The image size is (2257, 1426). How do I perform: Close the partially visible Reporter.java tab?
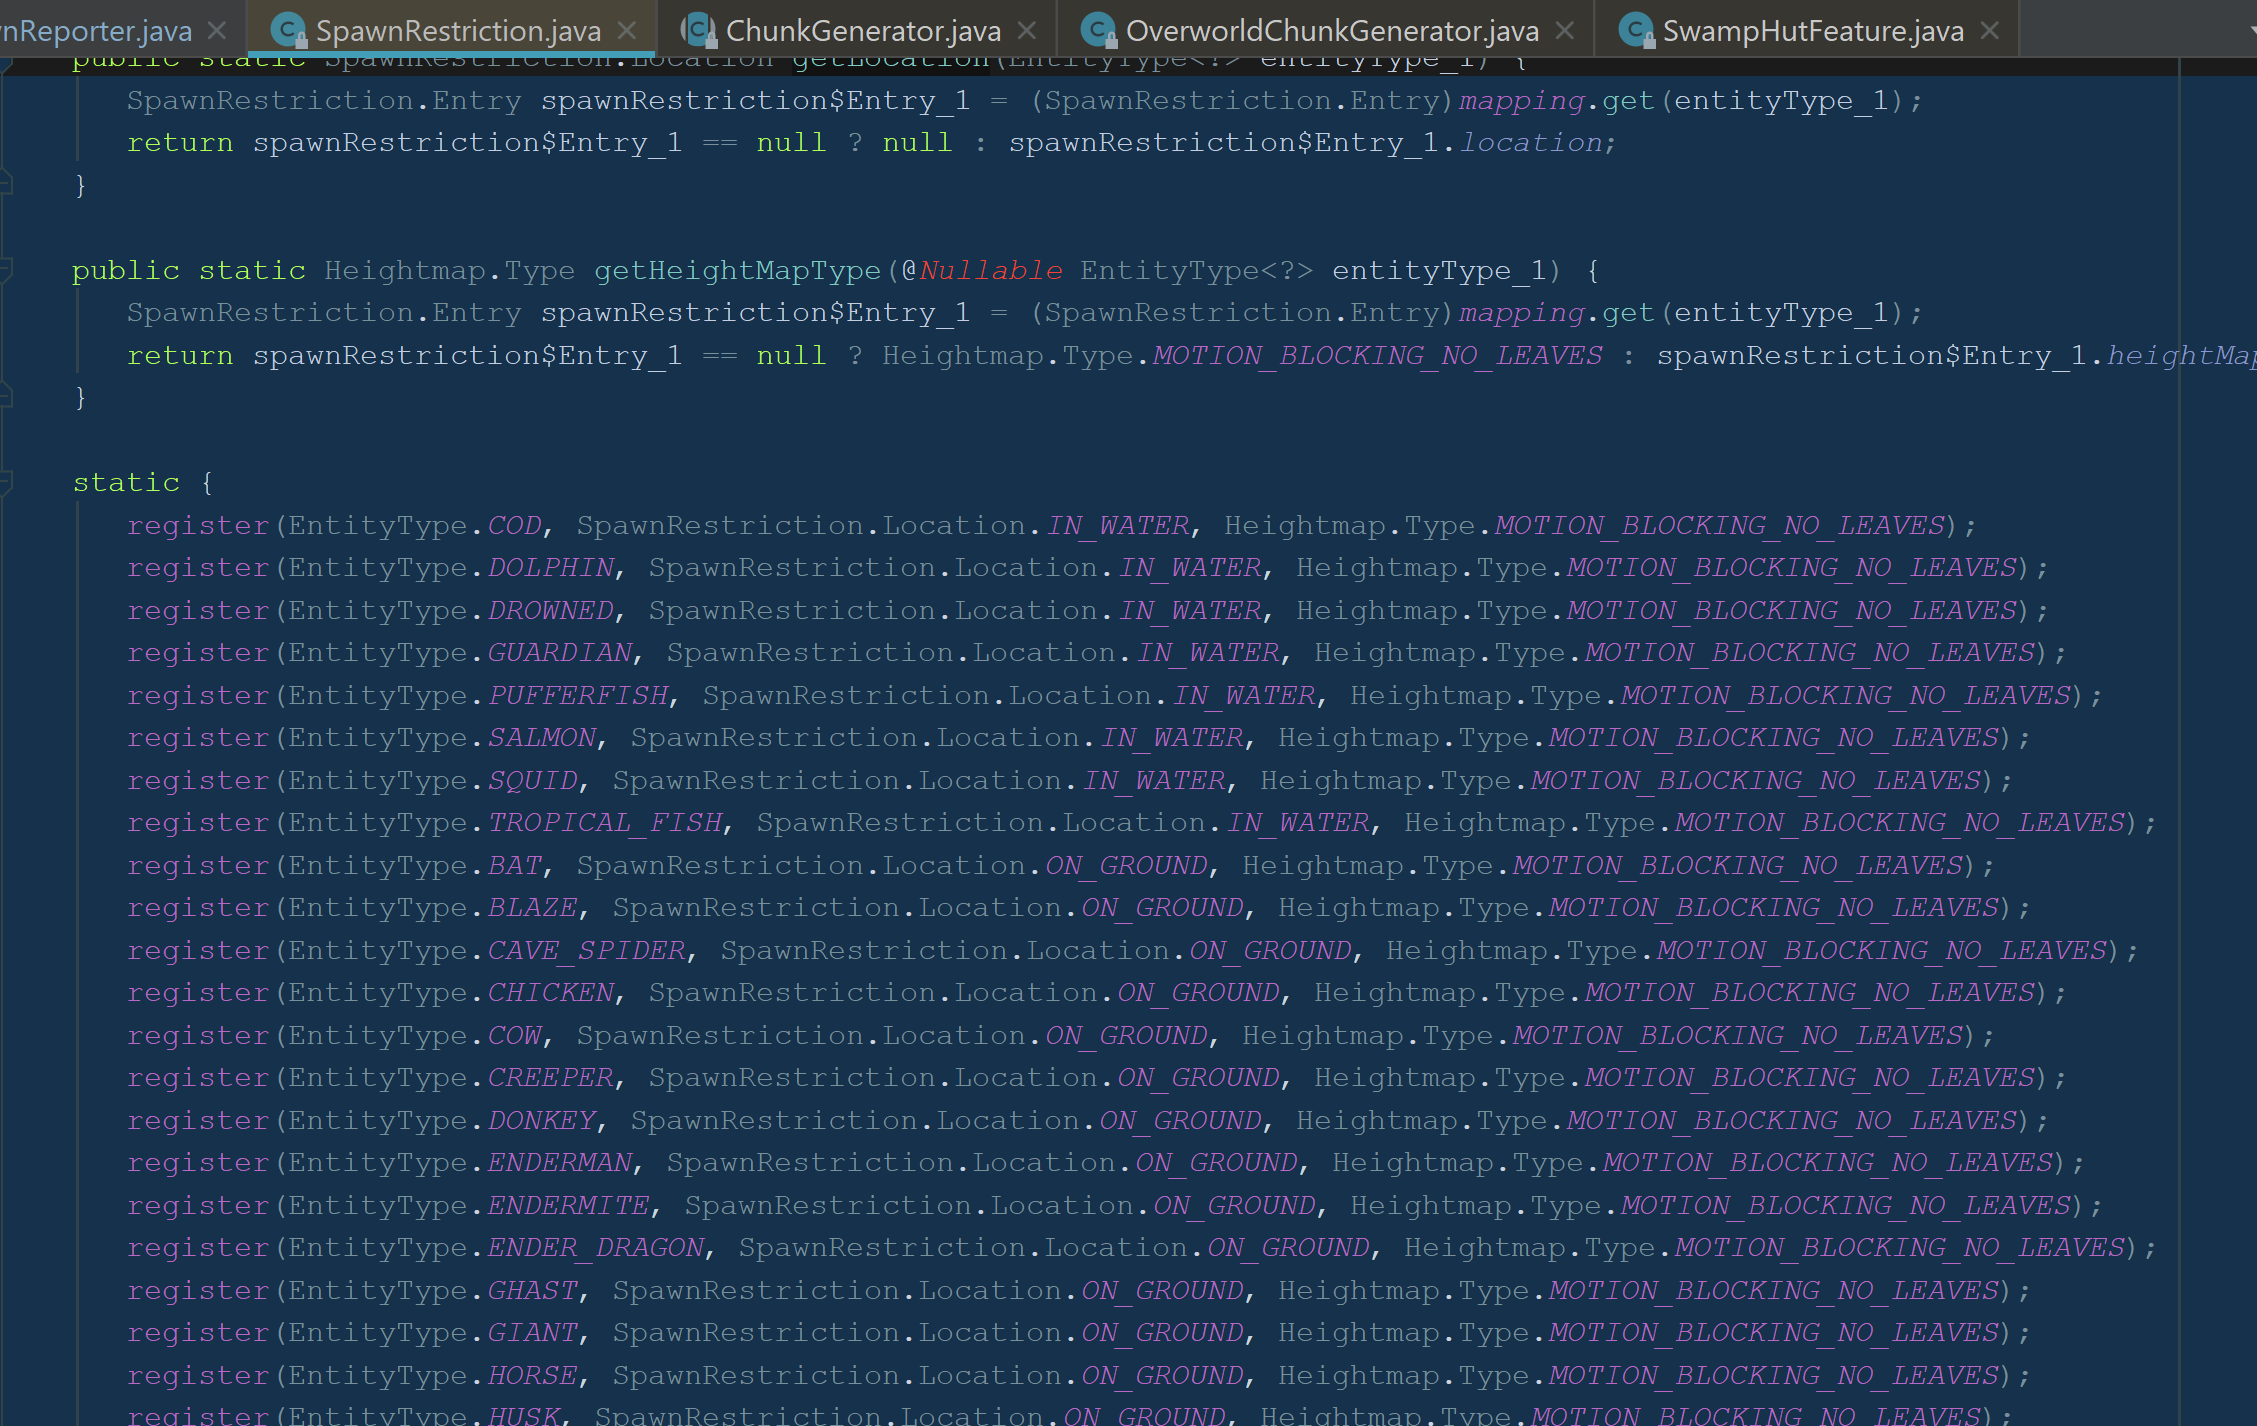pos(217,30)
